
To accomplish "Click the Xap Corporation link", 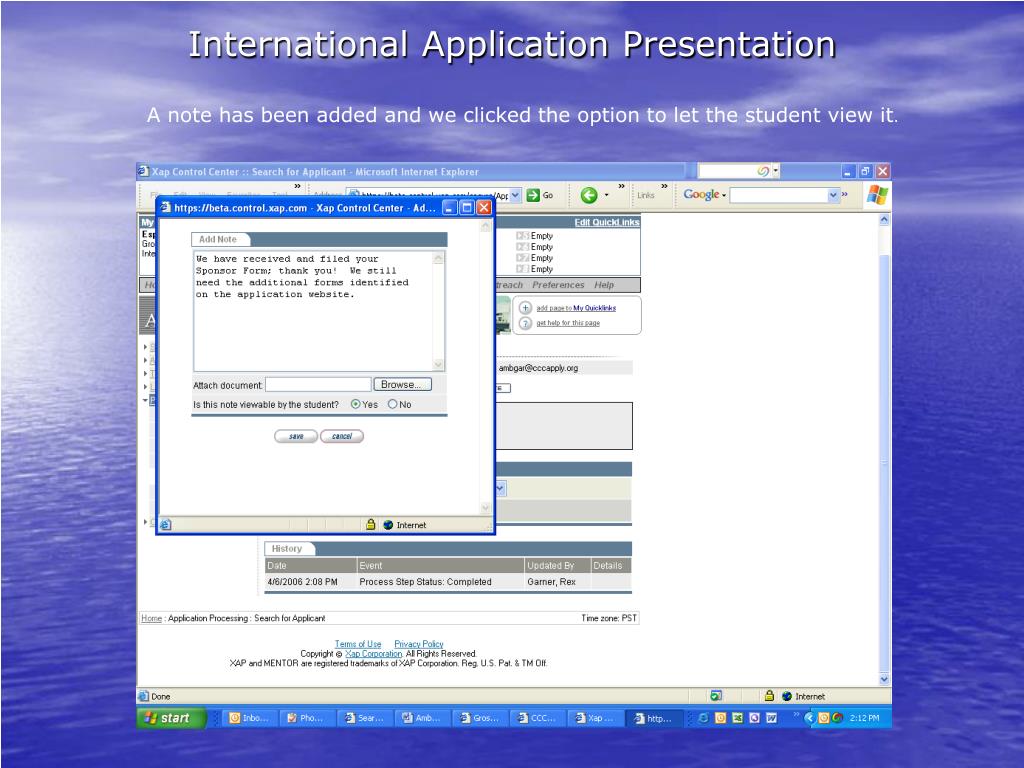I will pos(374,654).
